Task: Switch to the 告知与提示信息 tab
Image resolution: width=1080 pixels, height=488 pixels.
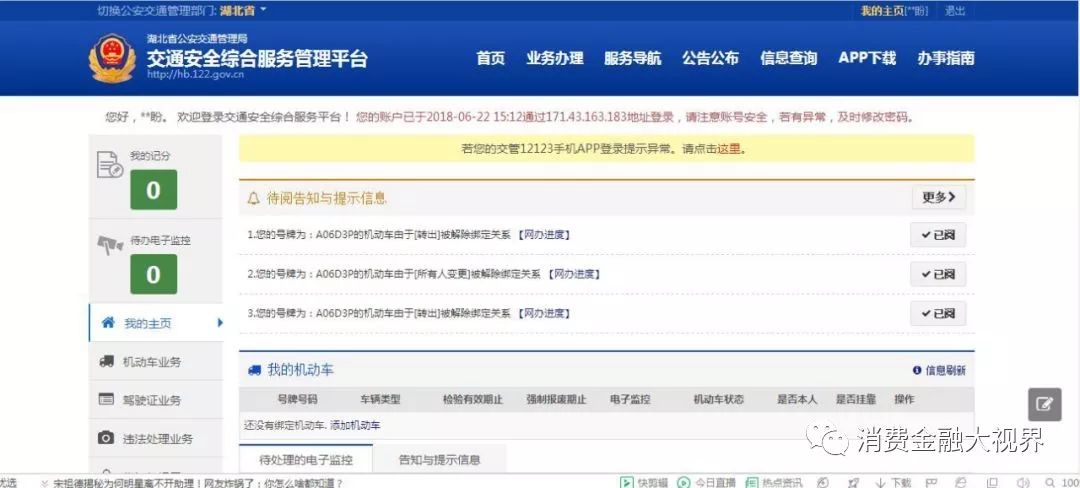Action: 439,460
